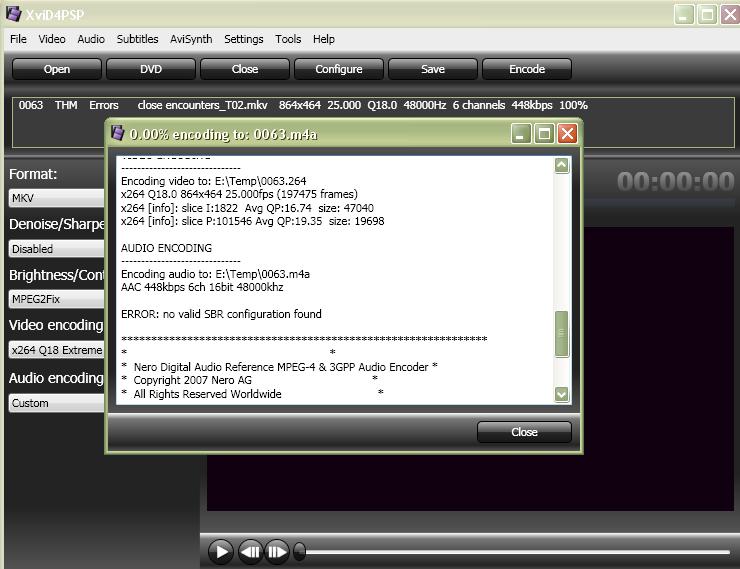
Task: Click the encoding dialog's title bar icon
Action: click(118, 133)
